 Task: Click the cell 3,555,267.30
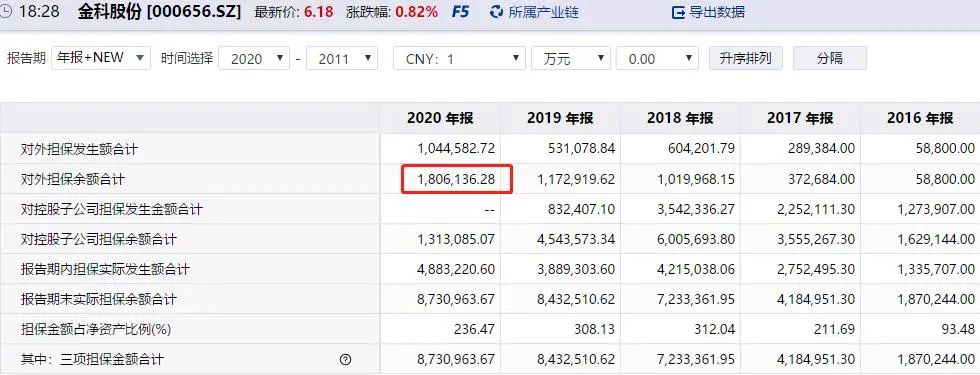(816, 239)
